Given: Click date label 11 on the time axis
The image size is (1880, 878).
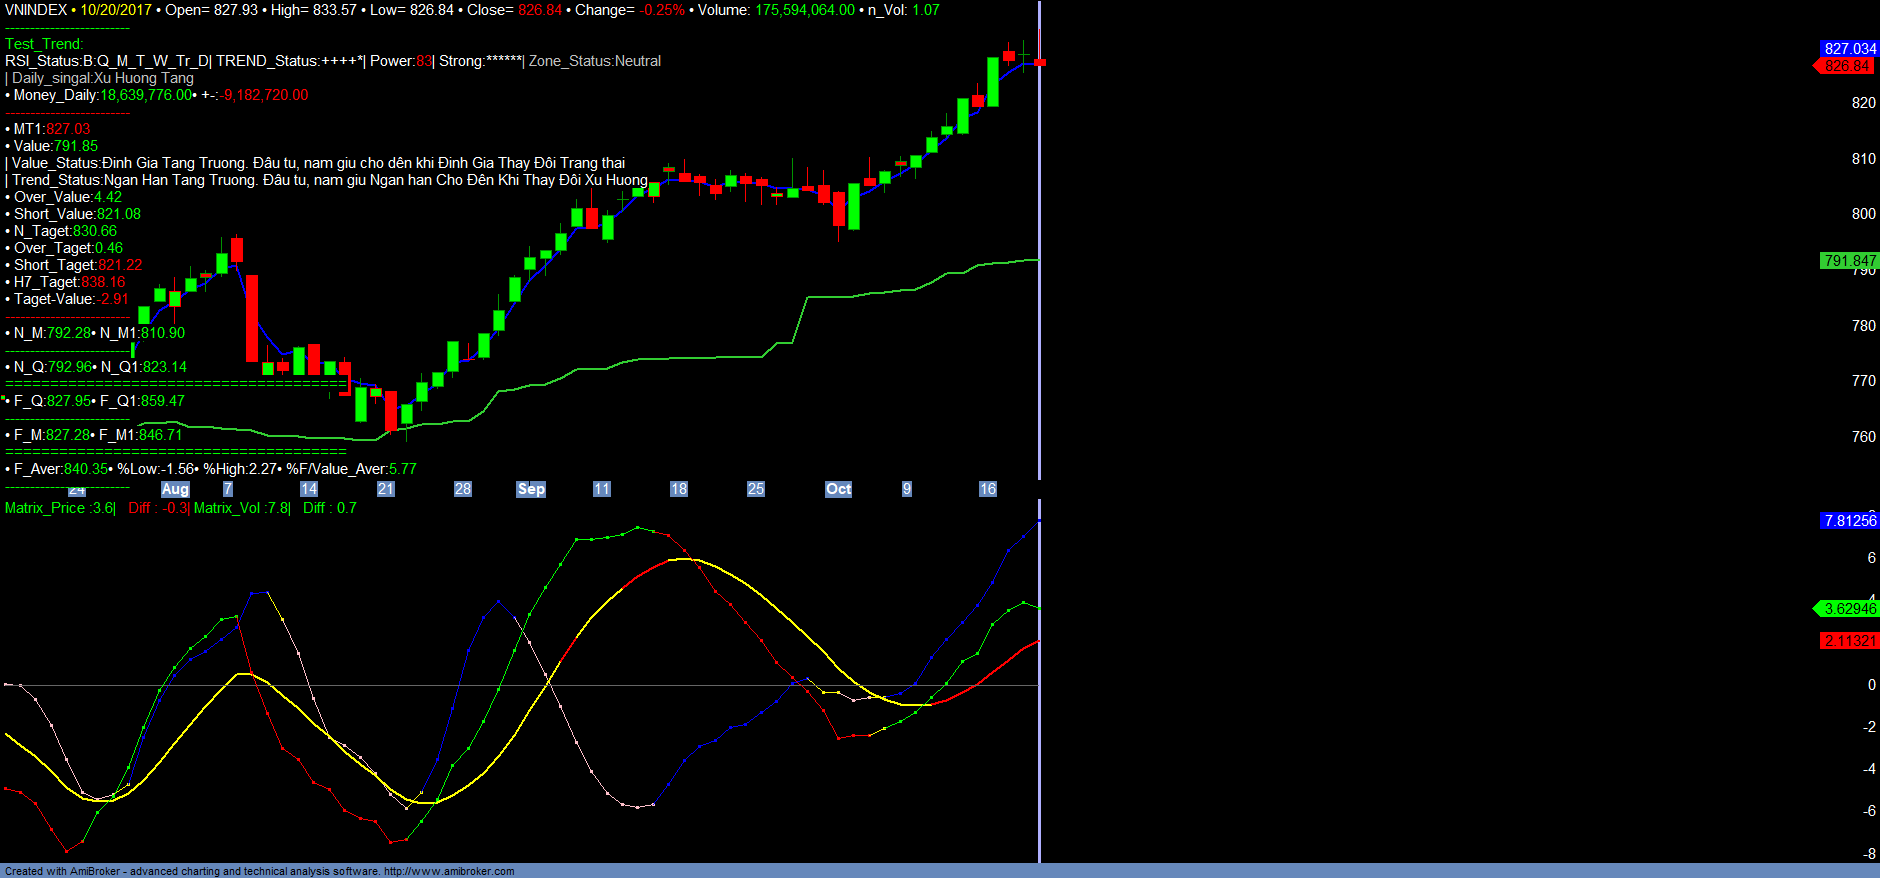Looking at the screenshot, I should pos(601,489).
